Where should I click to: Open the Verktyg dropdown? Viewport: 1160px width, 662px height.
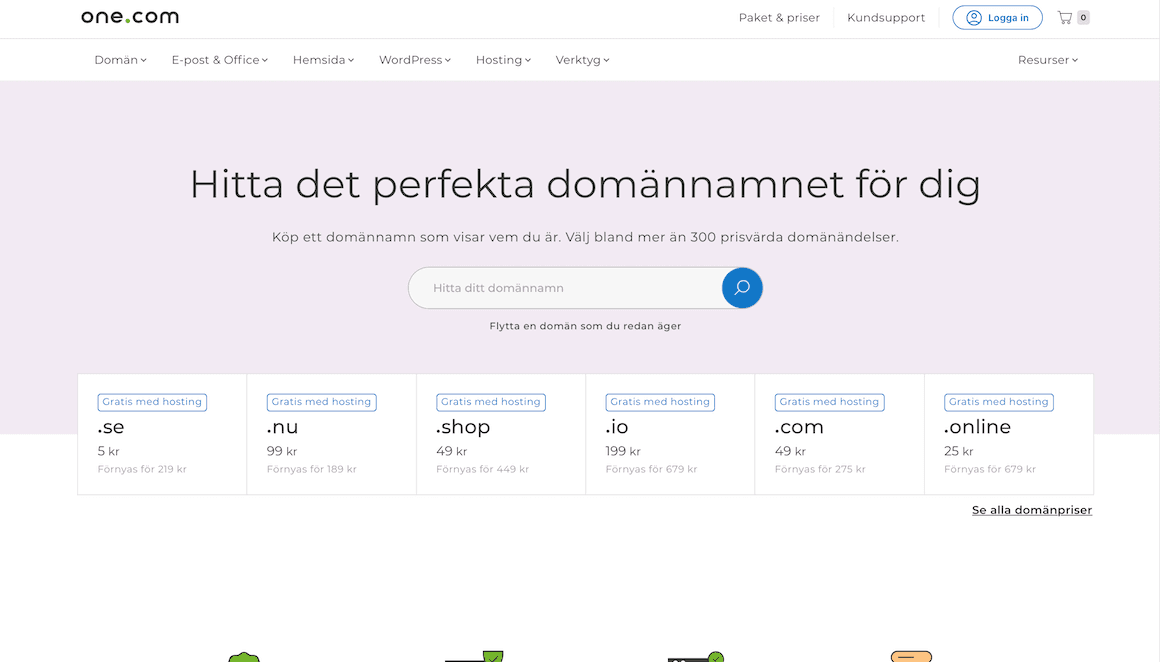point(582,60)
